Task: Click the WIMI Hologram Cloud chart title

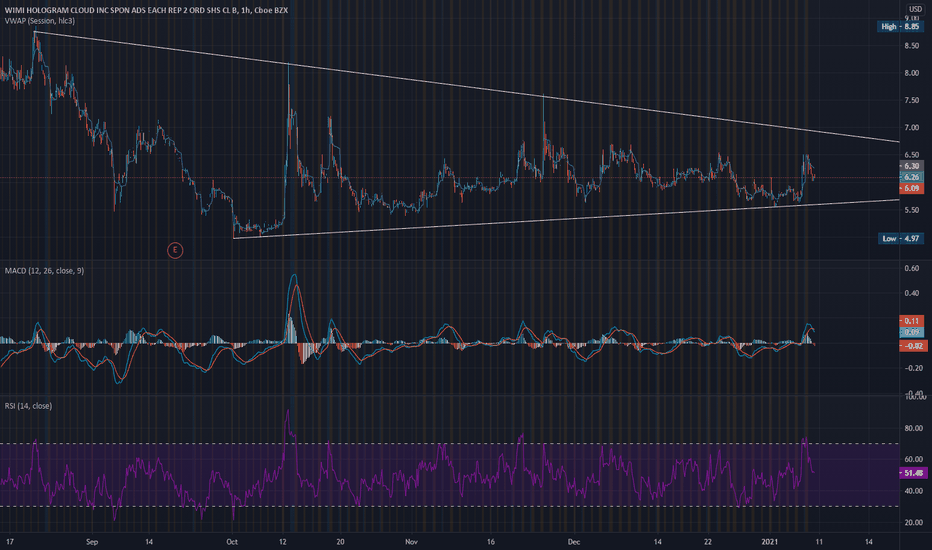Action: (146, 10)
